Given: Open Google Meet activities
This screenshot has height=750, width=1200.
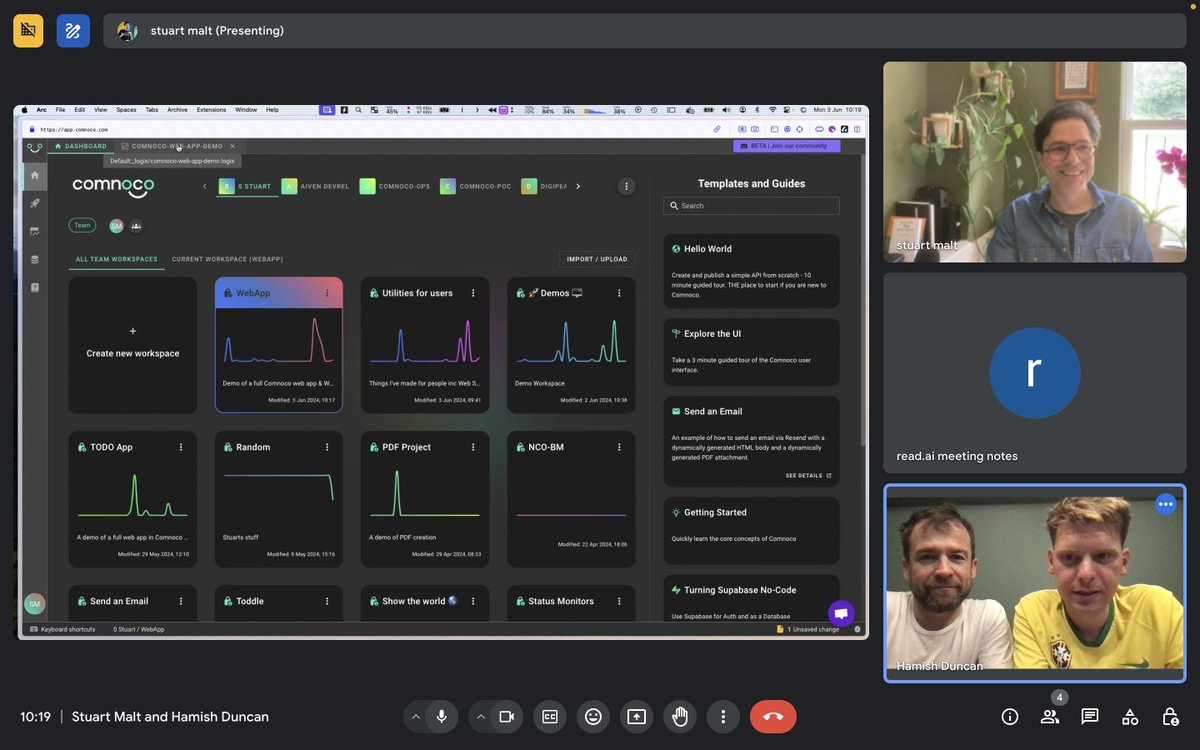Looking at the screenshot, I should click(x=1129, y=716).
